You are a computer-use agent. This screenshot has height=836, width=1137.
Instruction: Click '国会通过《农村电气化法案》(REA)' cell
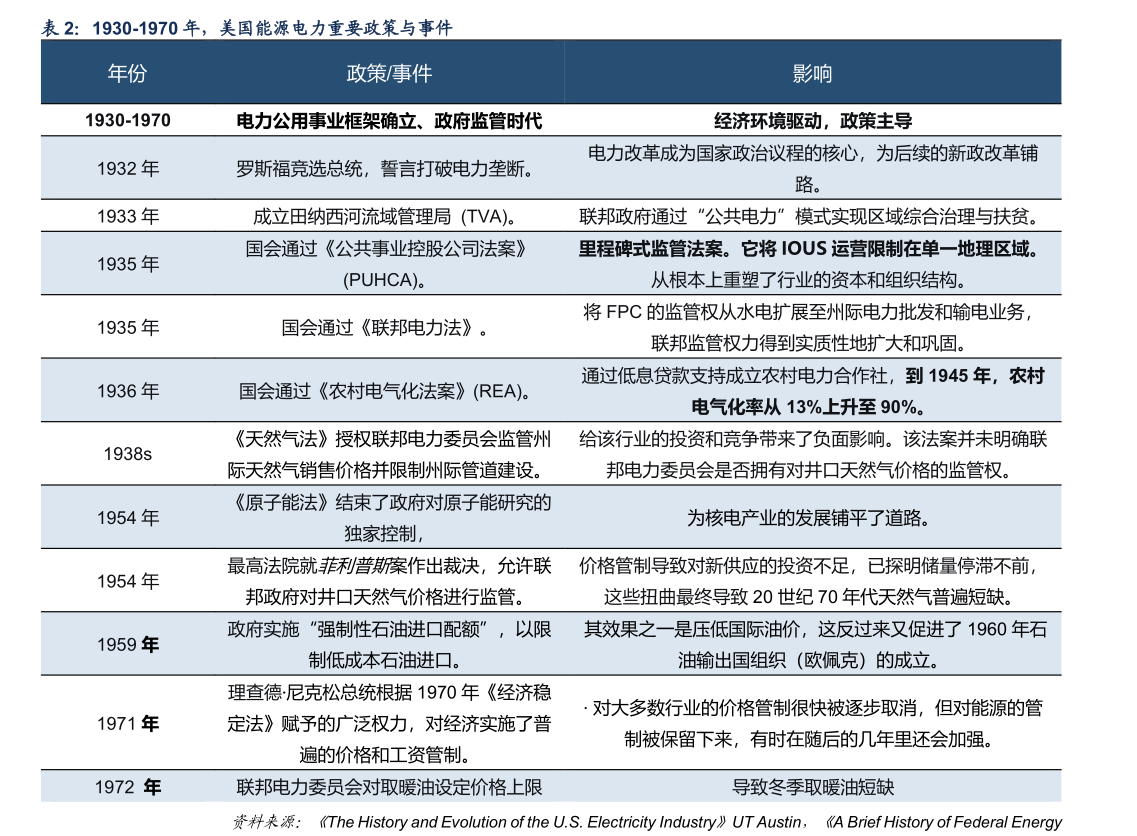[x=389, y=391]
